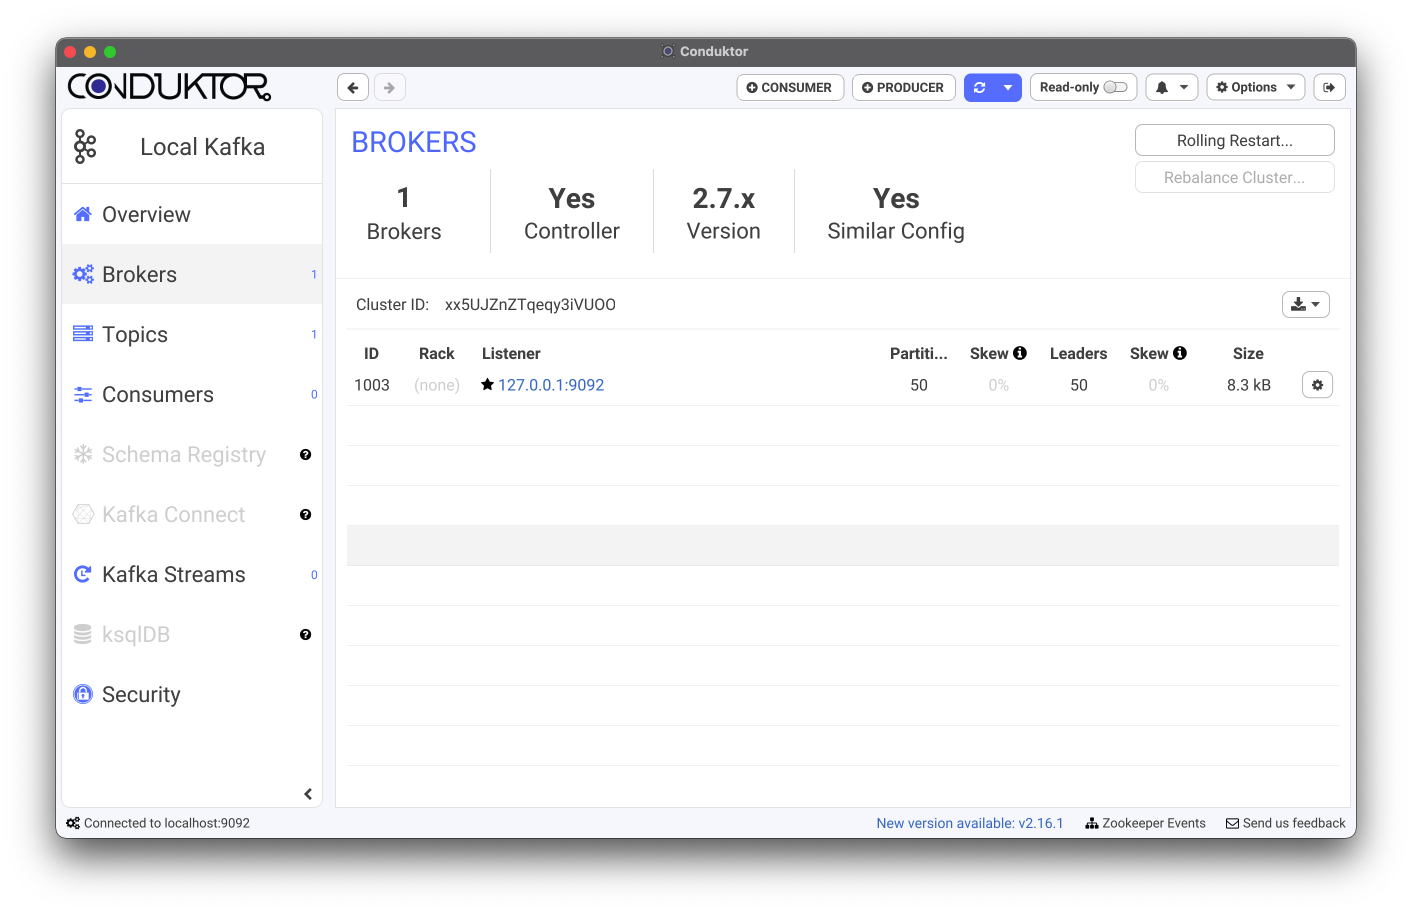Viewport: 1412px width, 912px height.
Task: Click the logout/exit icon button
Action: point(1329,88)
